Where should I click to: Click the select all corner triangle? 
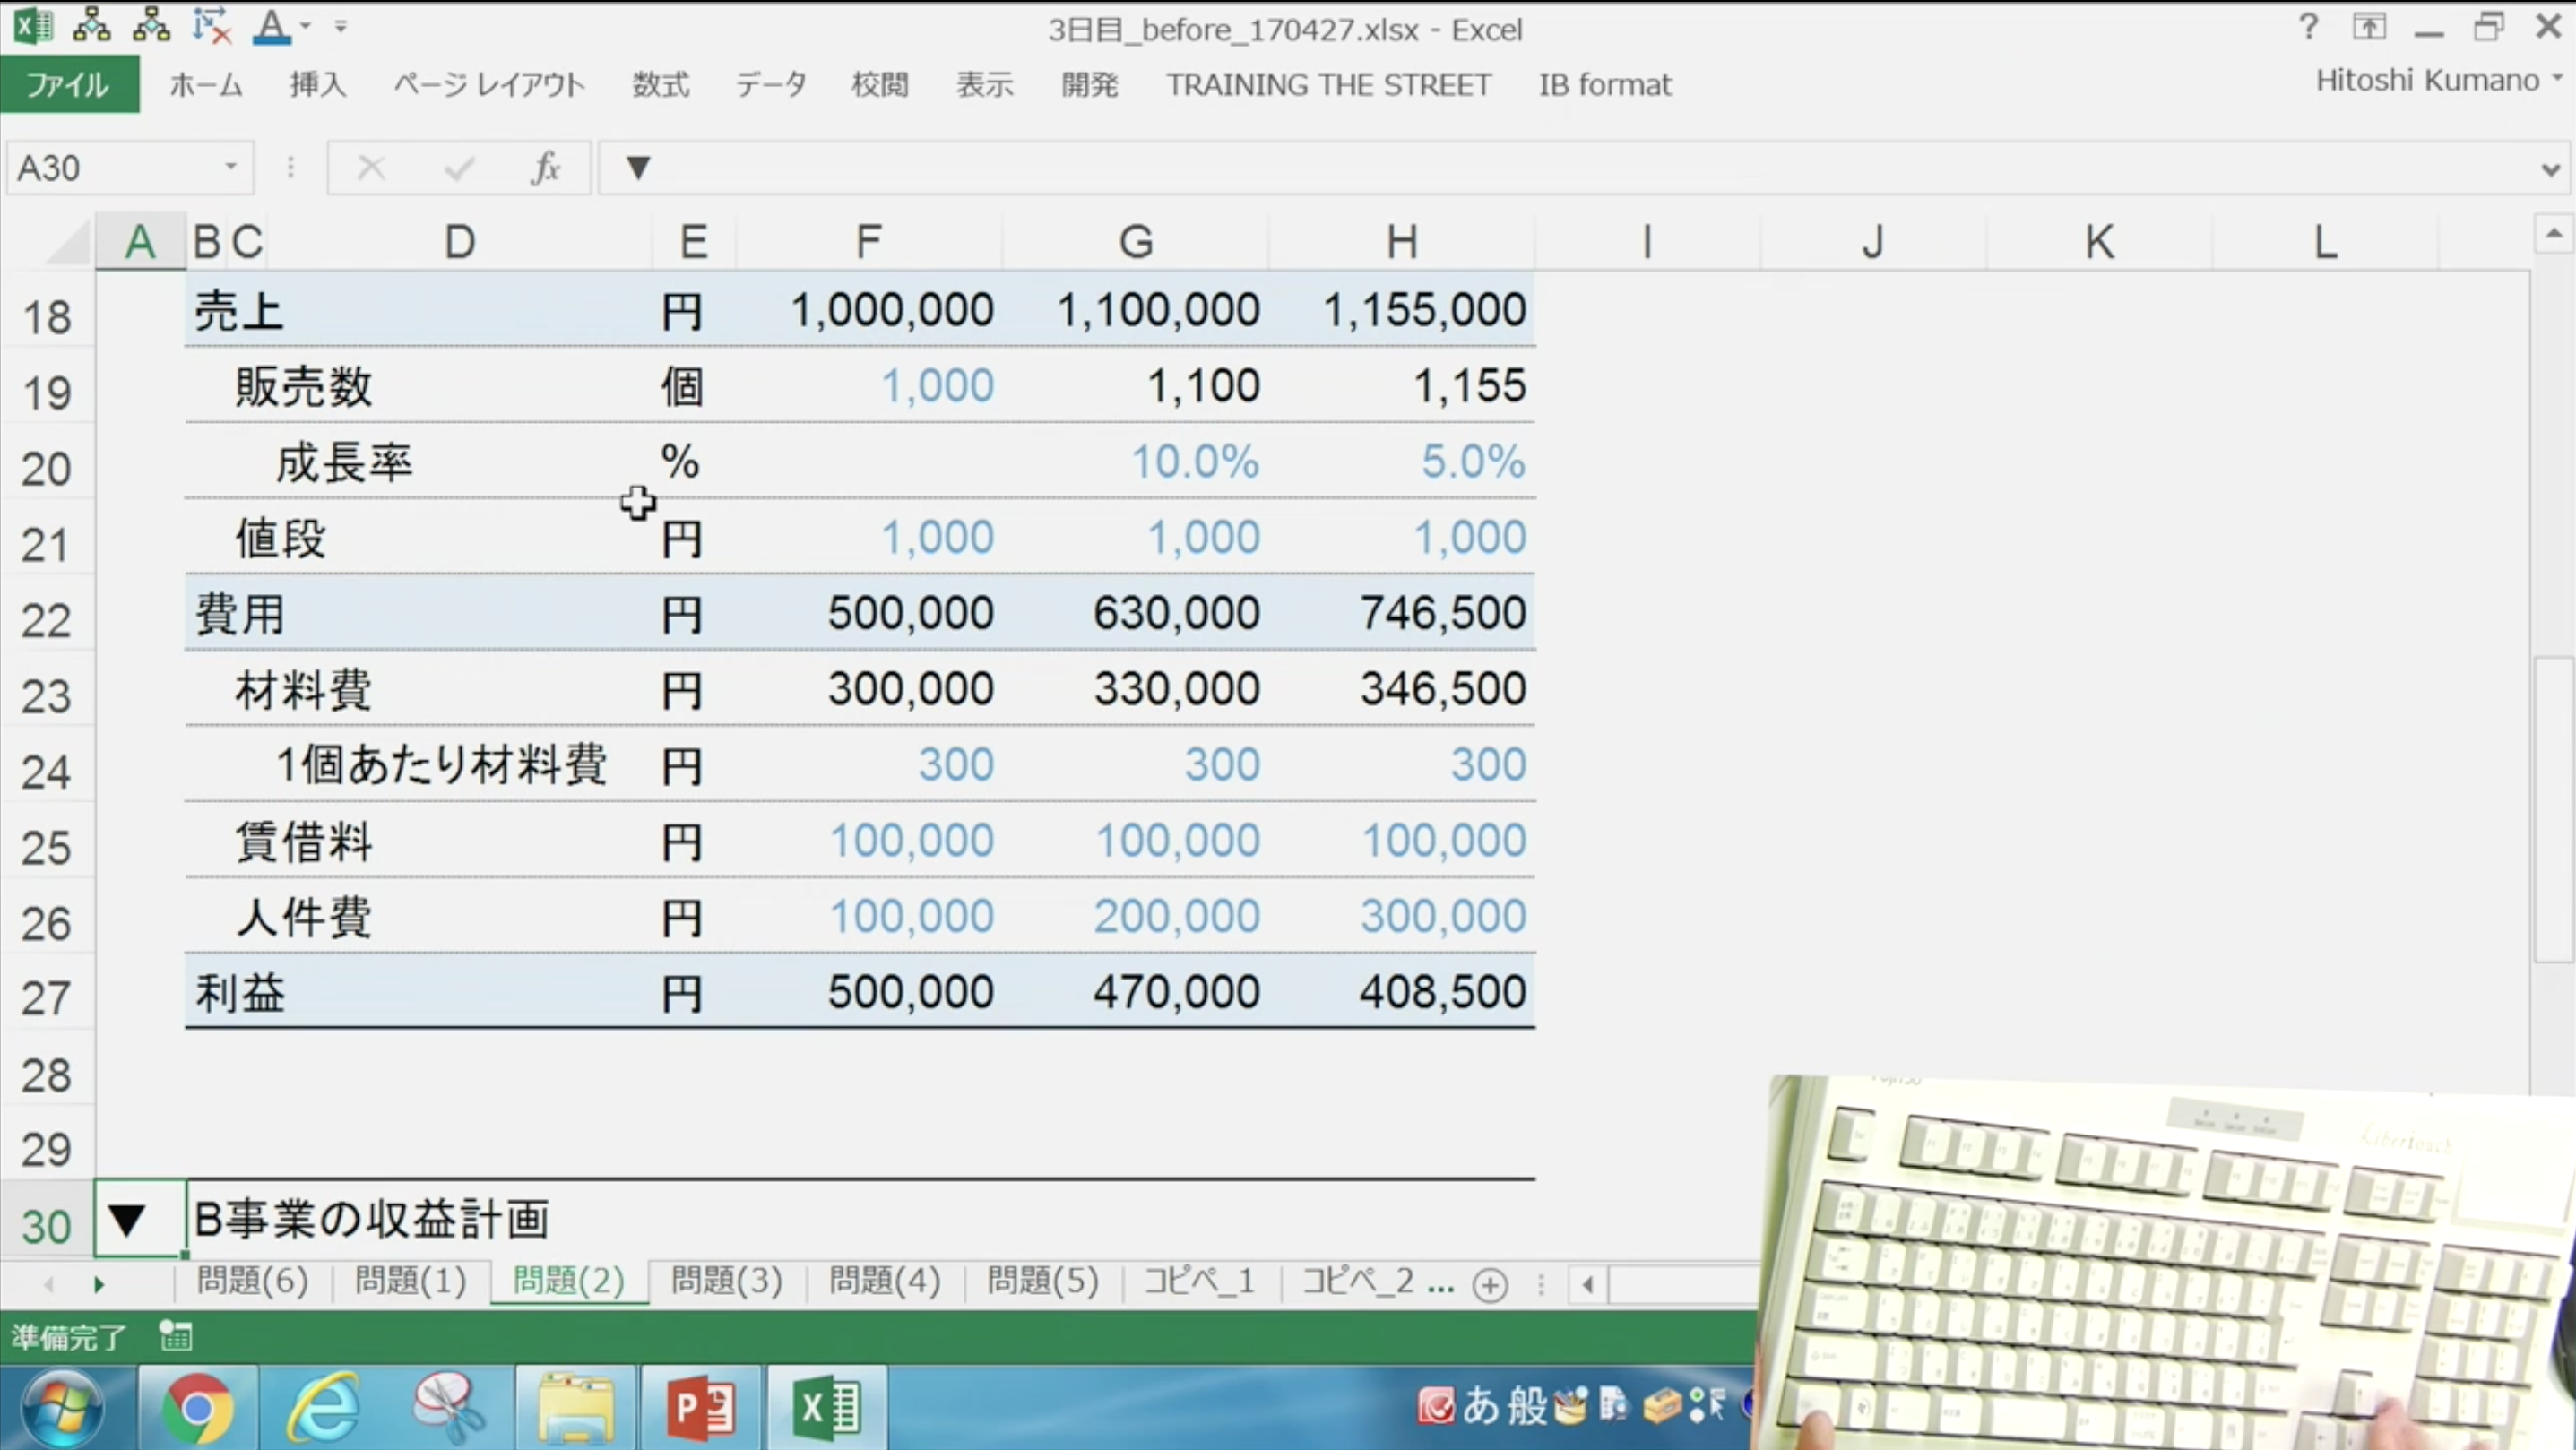69,242
